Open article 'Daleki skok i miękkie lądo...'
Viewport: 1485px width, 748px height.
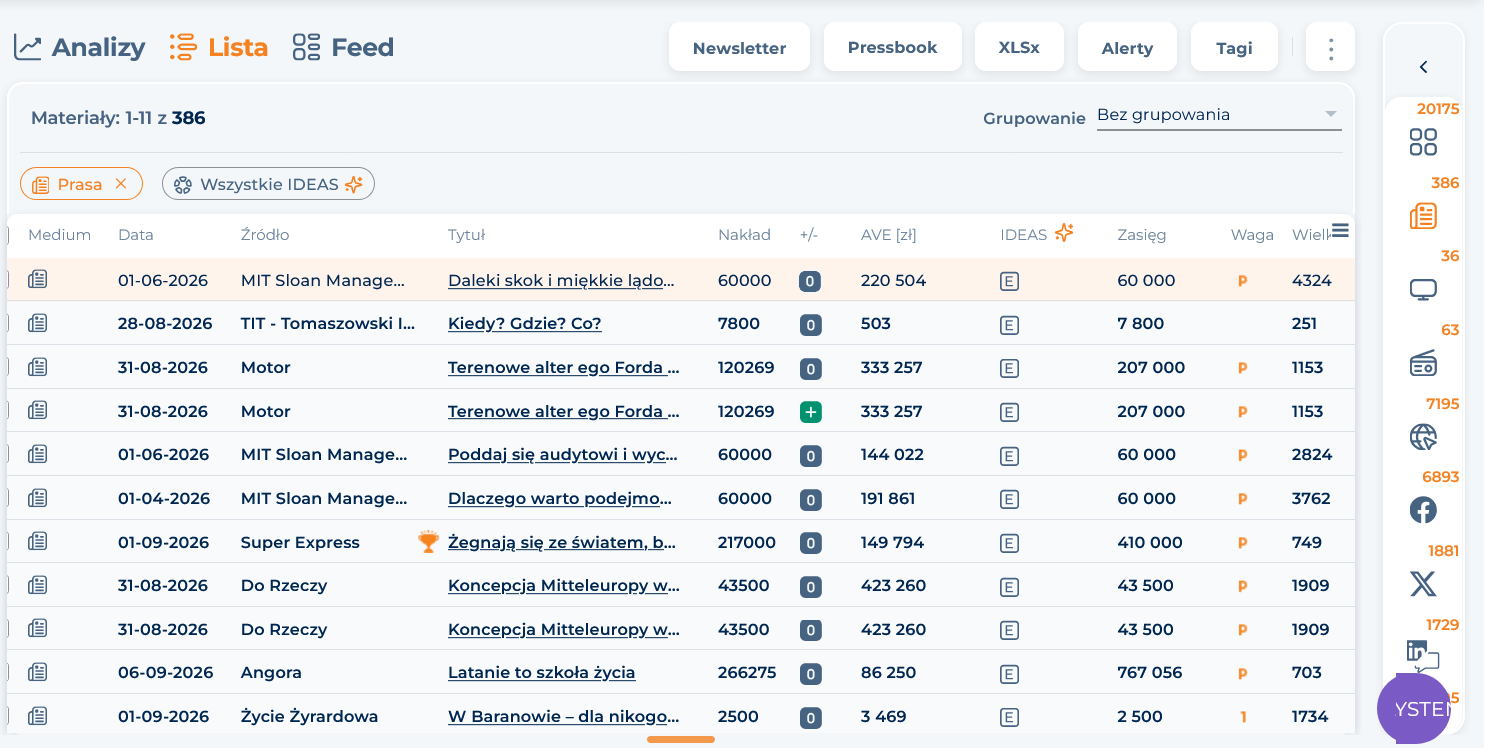[x=562, y=281]
